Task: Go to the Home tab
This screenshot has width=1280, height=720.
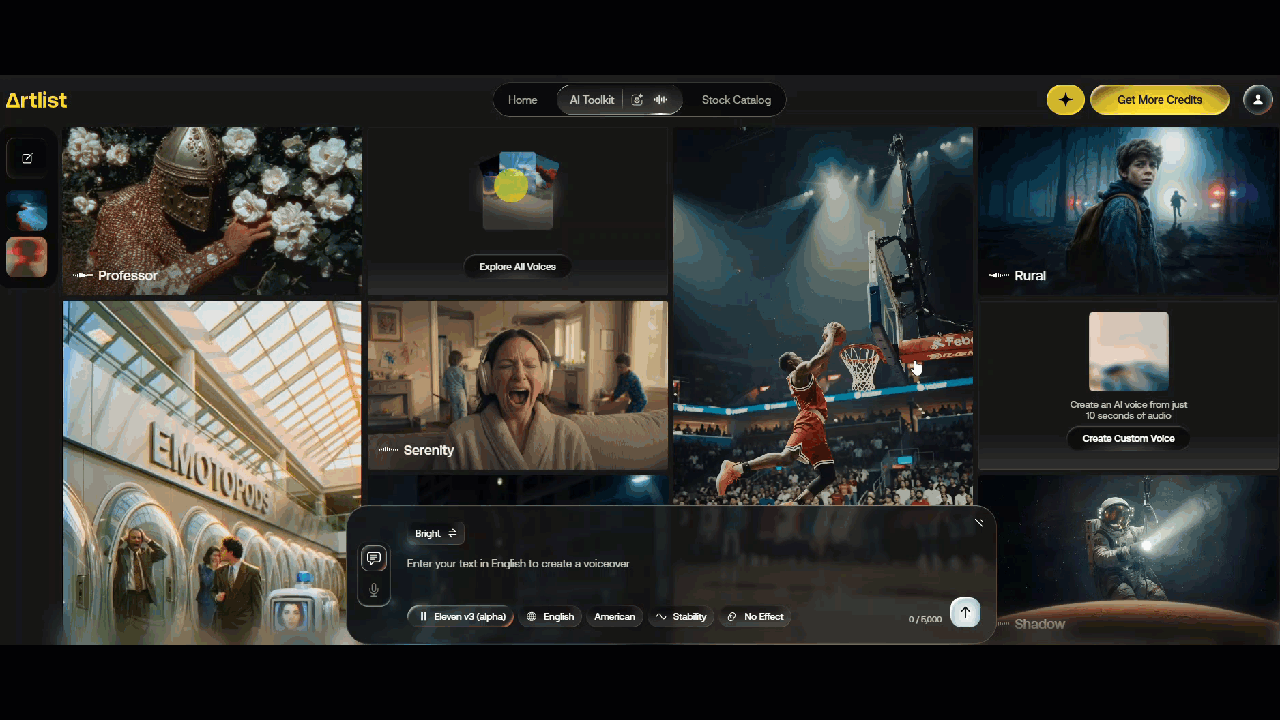Action: point(522,100)
